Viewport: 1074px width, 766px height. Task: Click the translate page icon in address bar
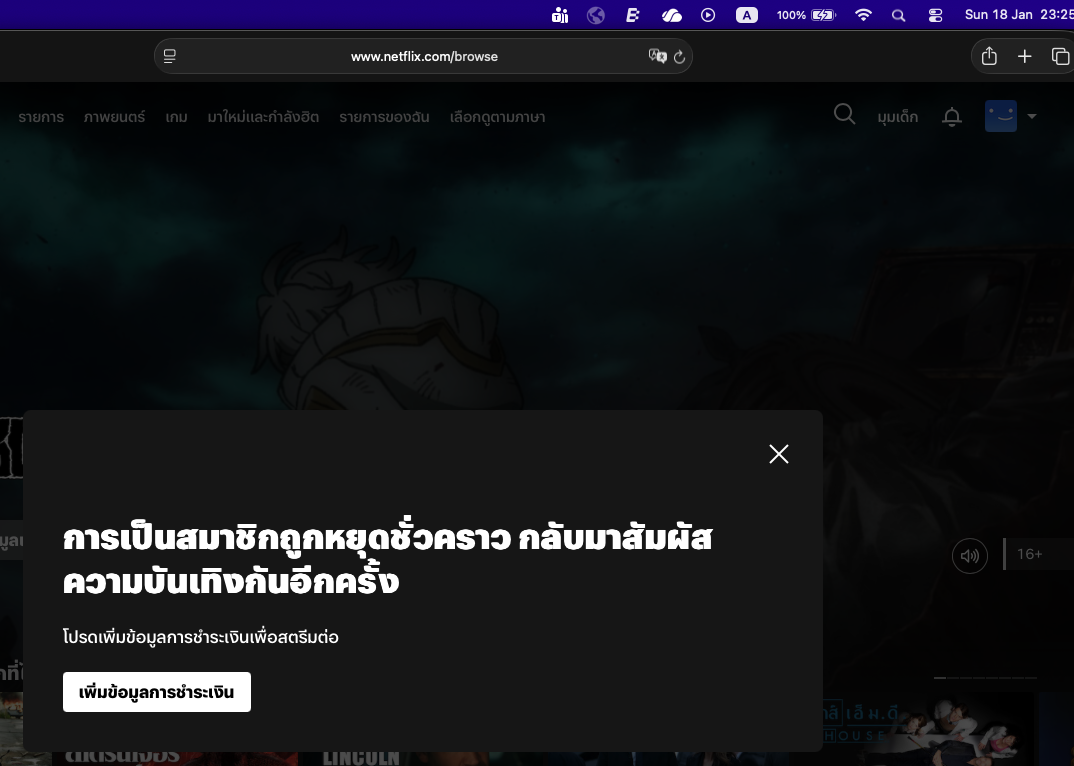pos(658,56)
